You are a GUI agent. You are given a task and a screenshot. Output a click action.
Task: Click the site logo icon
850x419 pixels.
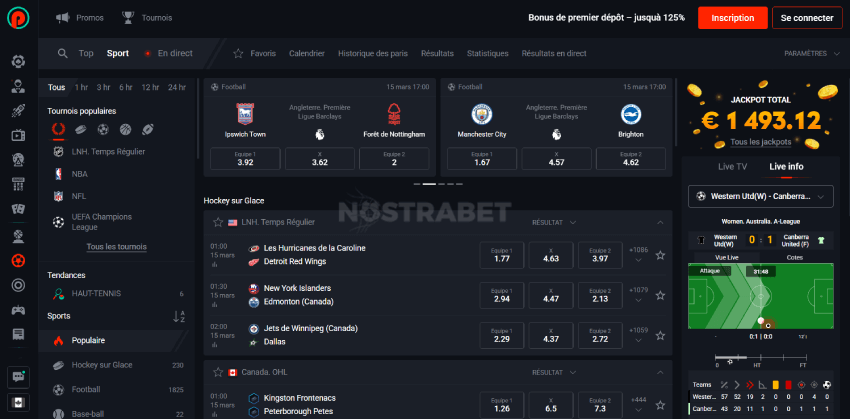pos(18,17)
